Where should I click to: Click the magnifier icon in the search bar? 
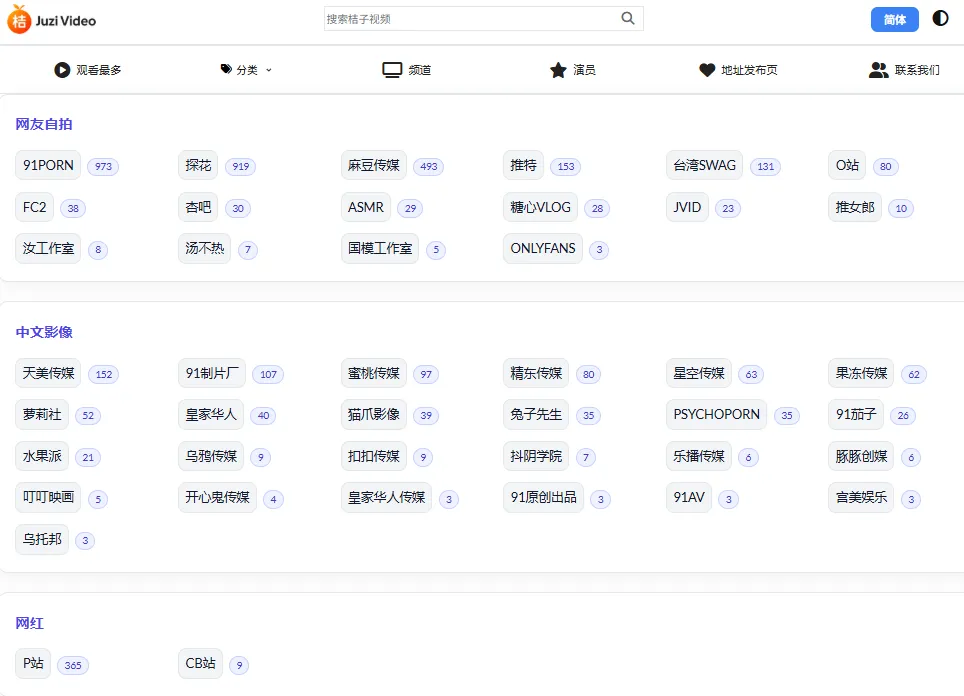(627, 18)
